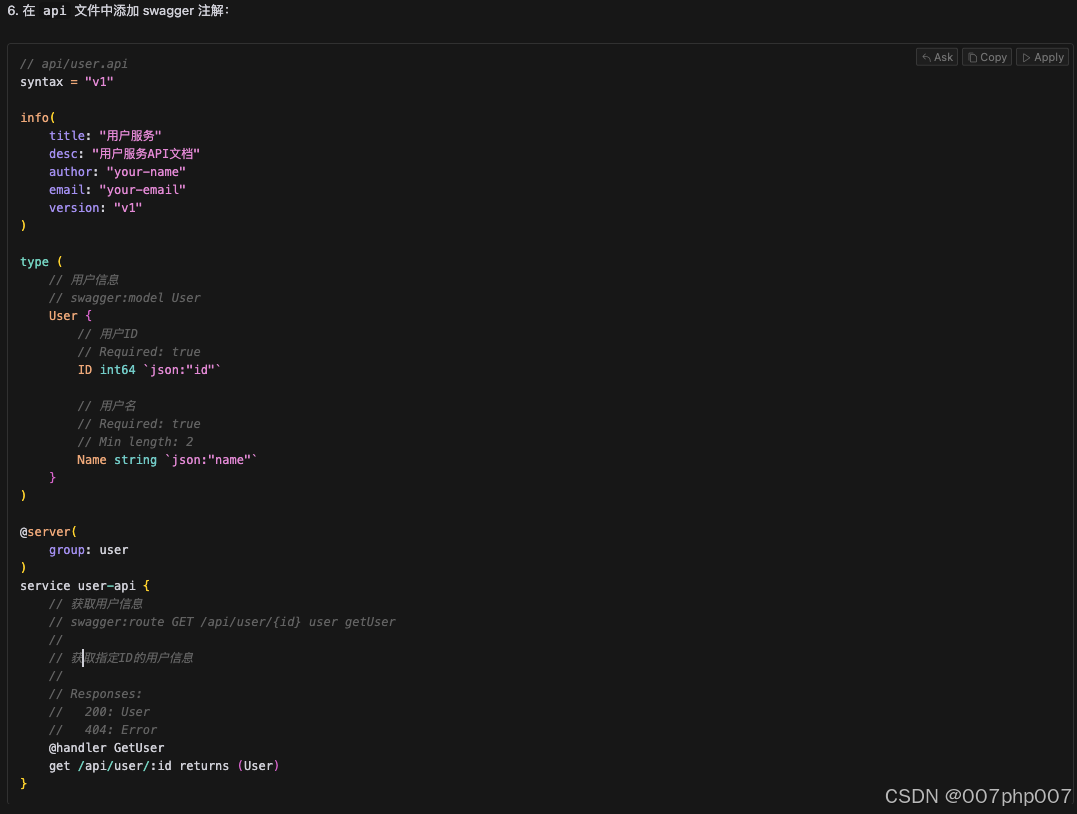
Task: Select the User type definition line
Action: click(70, 315)
